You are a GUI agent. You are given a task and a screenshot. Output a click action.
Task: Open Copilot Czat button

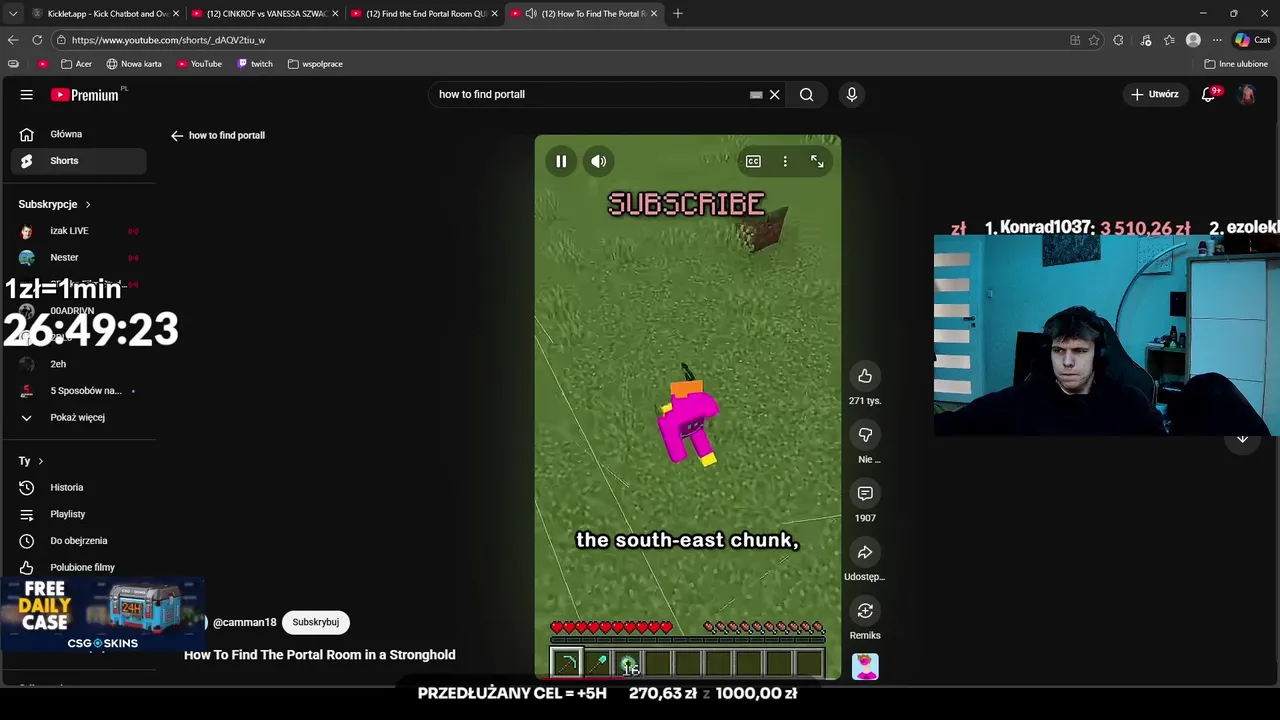point(1254,40)
